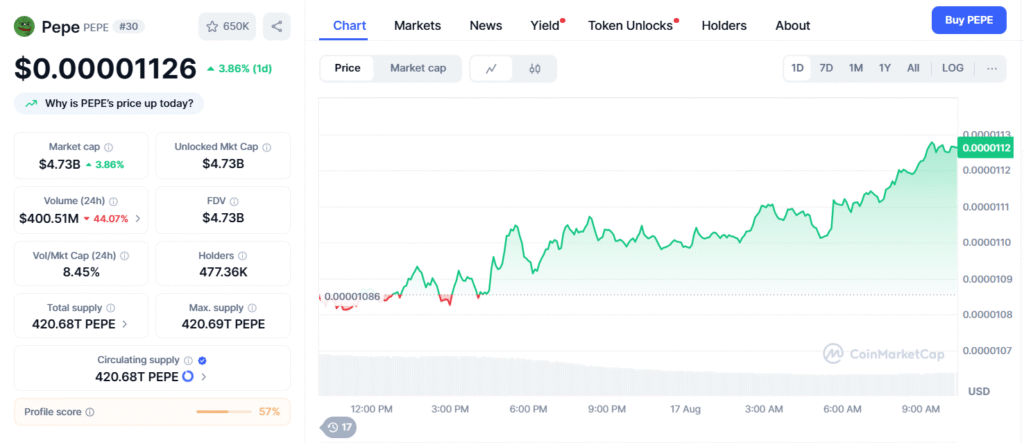Click the 477.36K holders value
The height and width of the screenshot is (443, 1024).
click(223, 272)
